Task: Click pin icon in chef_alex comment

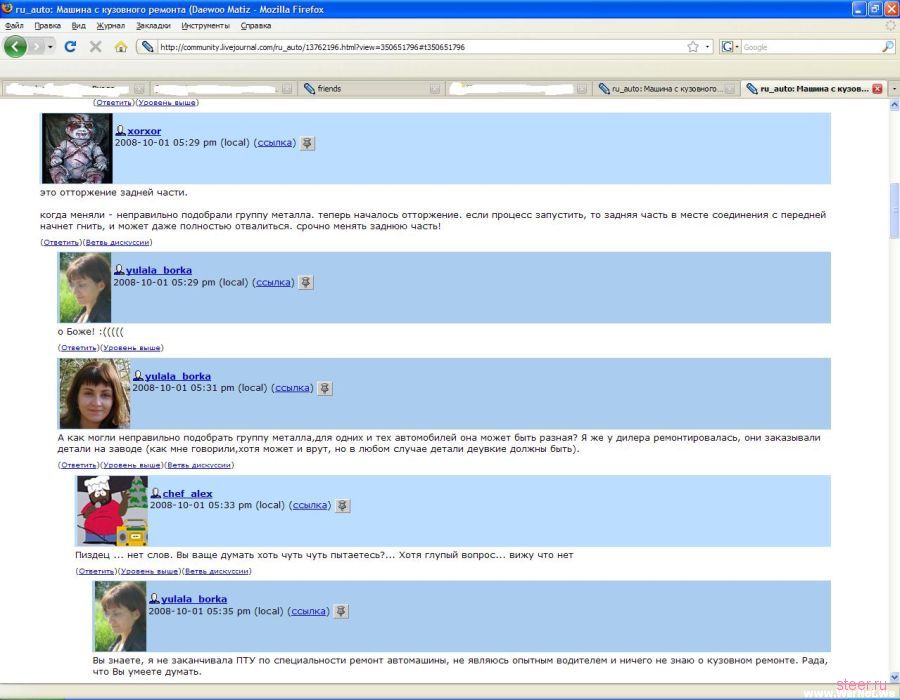Action: tap(343, 505)
